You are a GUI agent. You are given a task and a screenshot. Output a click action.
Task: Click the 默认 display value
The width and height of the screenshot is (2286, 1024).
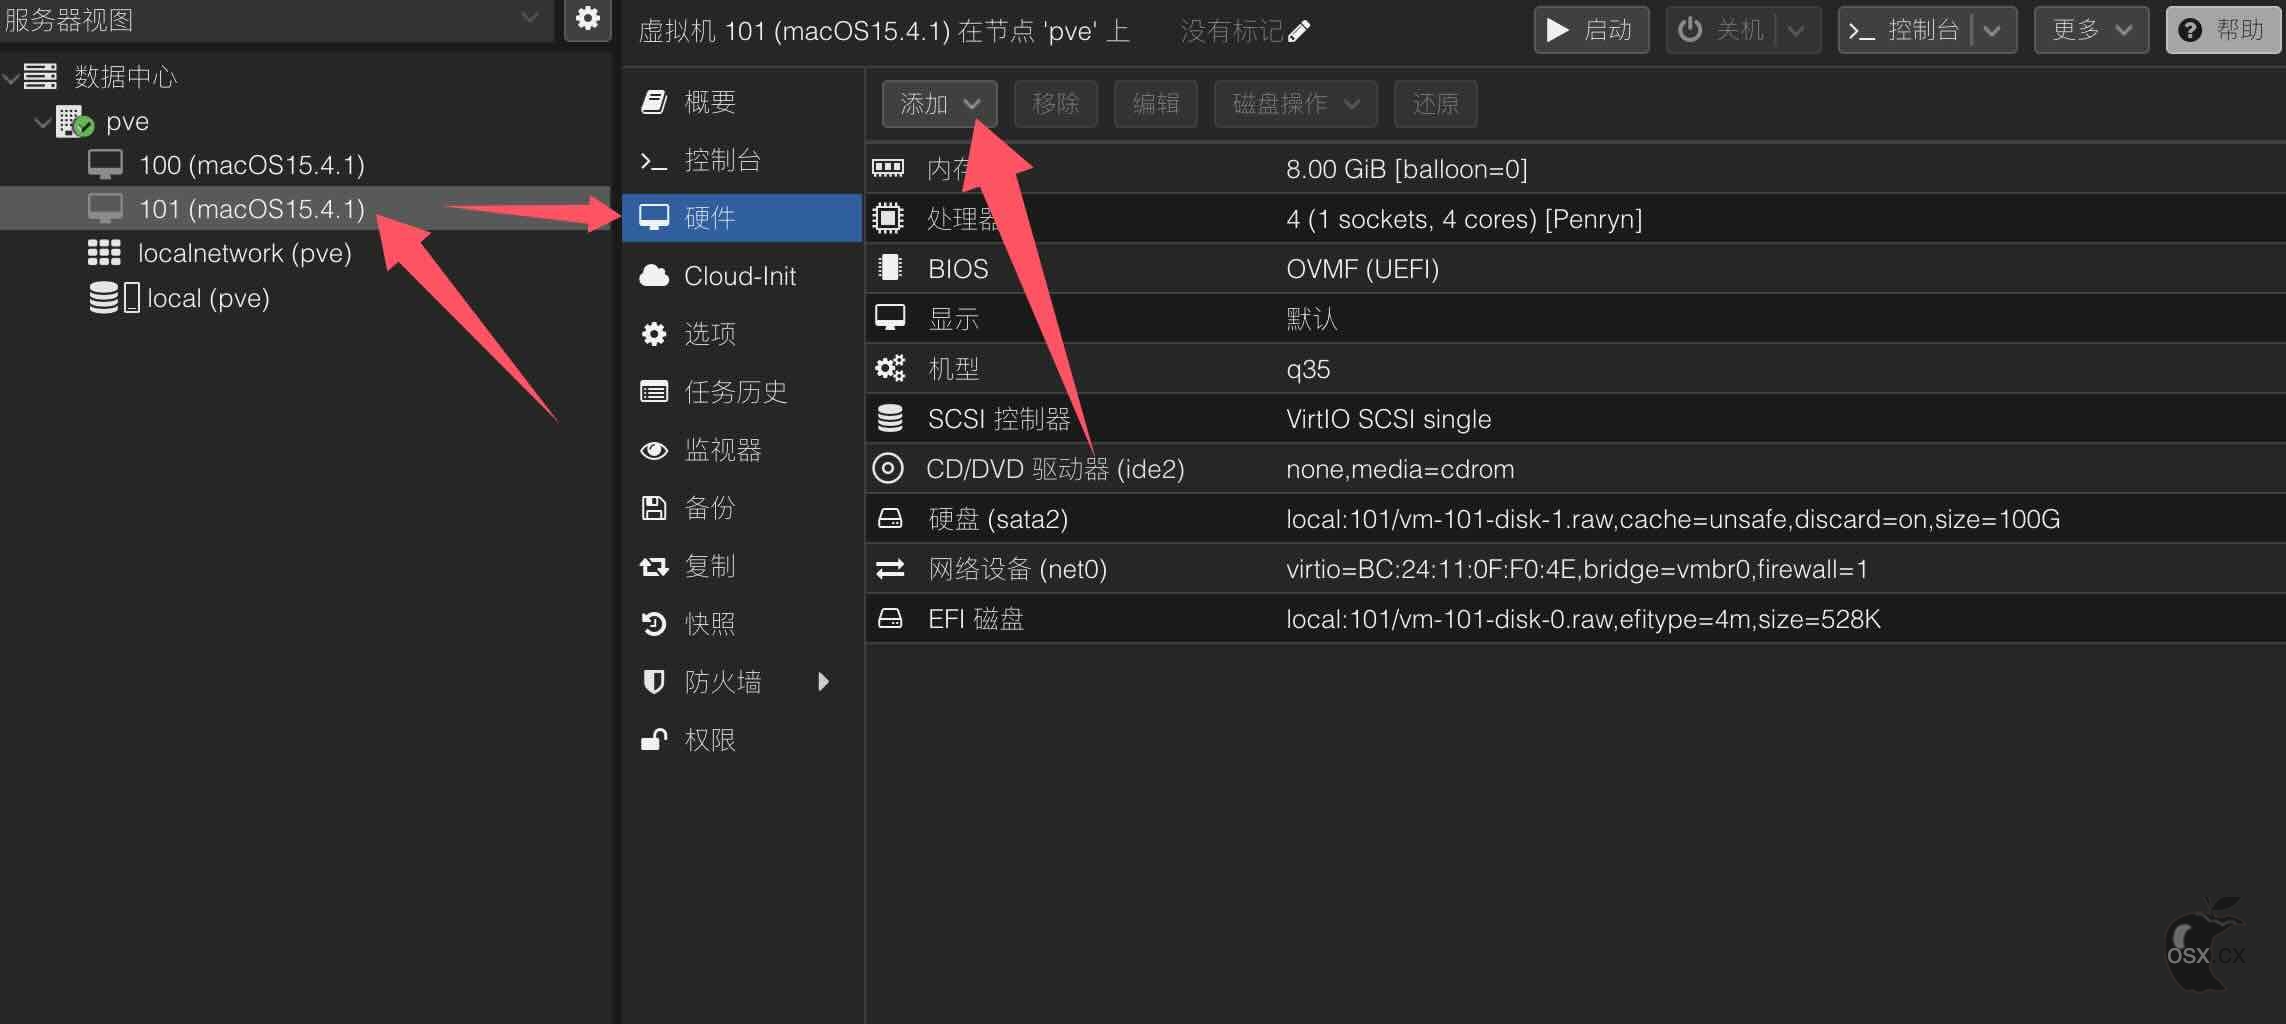(x=1311, y=319)
